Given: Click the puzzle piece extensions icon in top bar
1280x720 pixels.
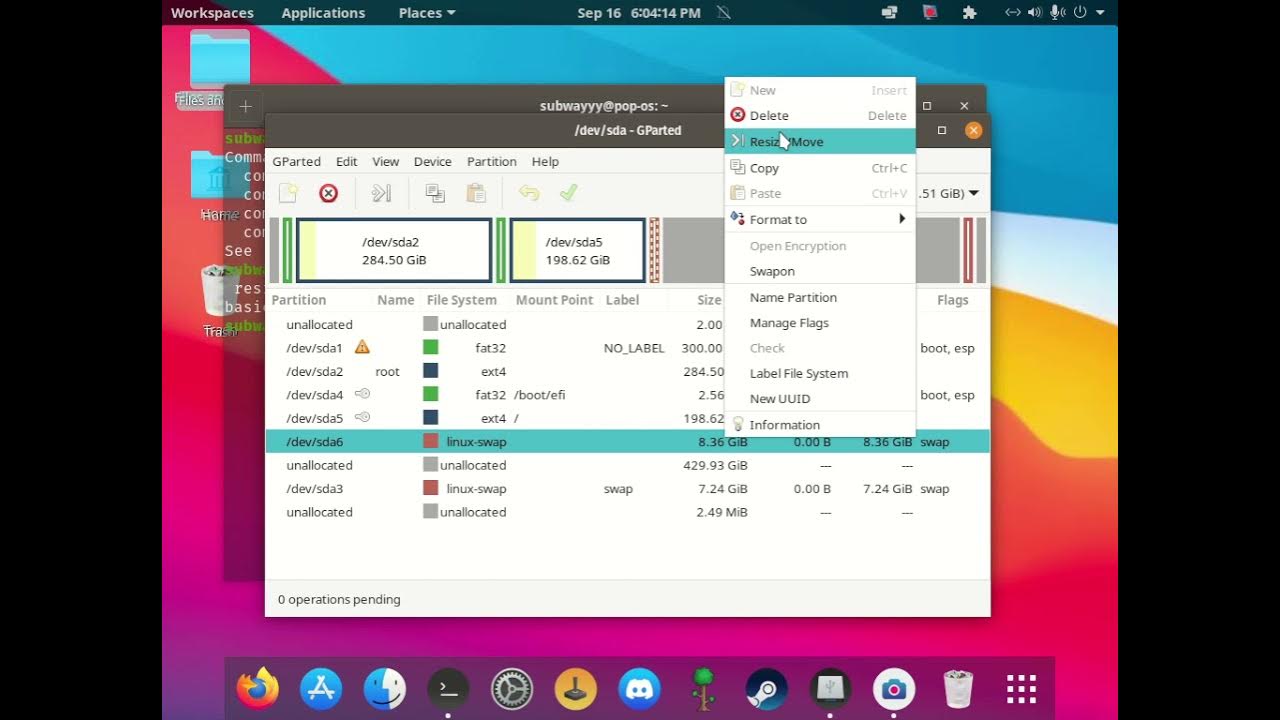Looking at the screenshot, I should click(969, 13).
